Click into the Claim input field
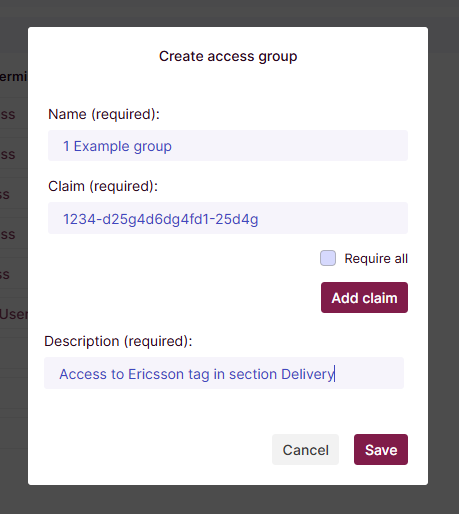This screenshot has height=514, width=459. pyautogui.click(x=228, y=218)
